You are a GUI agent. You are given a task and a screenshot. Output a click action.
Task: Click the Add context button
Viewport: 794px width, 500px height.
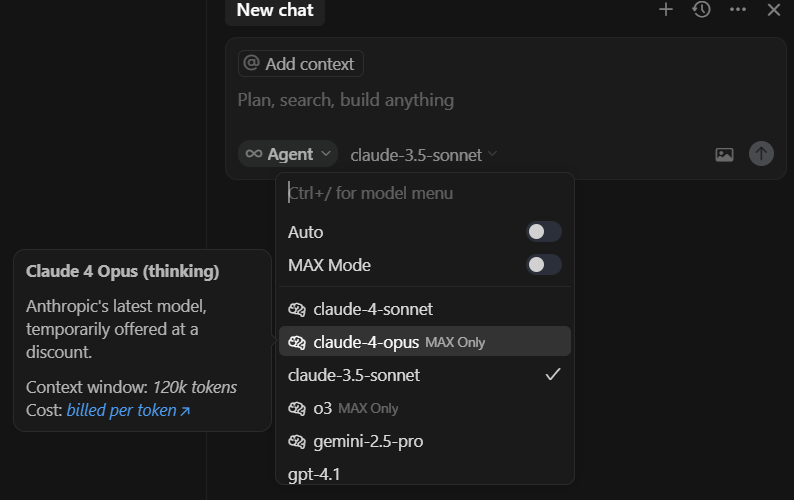coord(300,64)
